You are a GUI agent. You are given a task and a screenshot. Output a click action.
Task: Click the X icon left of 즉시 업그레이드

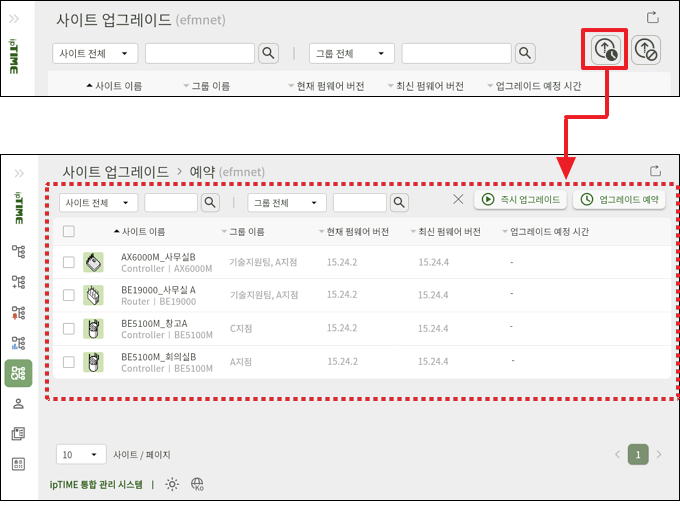[458, 200]
